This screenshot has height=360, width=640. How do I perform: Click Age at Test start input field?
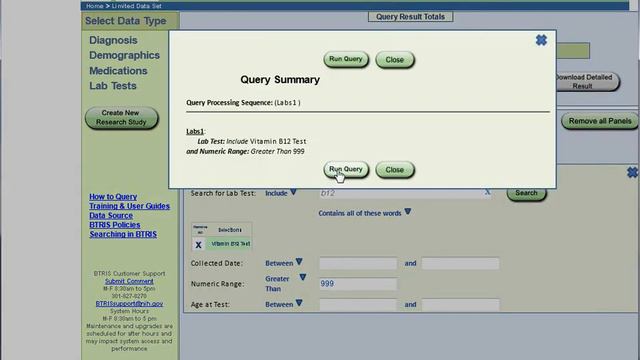(358, 304)
